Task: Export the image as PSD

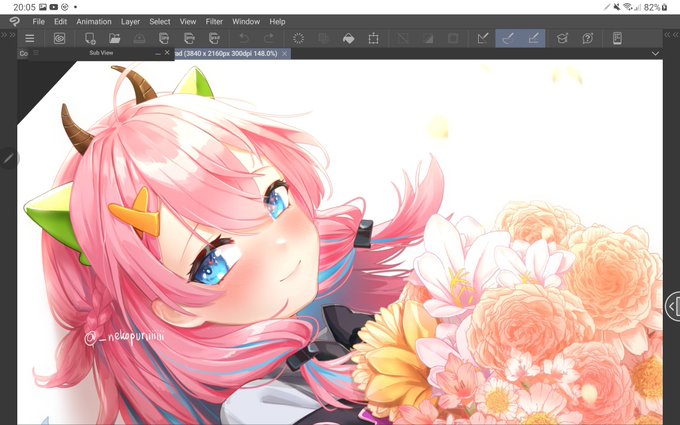Action: point(214,39)
